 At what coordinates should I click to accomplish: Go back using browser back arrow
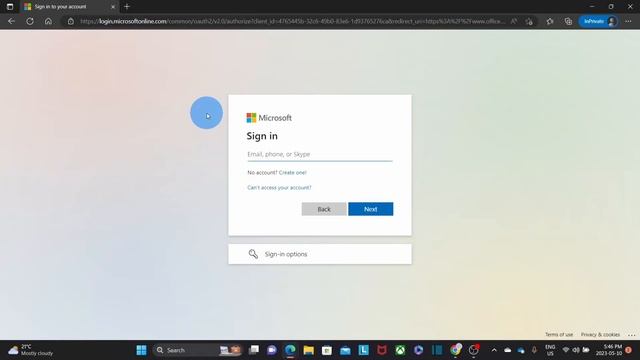pos(11,21)
